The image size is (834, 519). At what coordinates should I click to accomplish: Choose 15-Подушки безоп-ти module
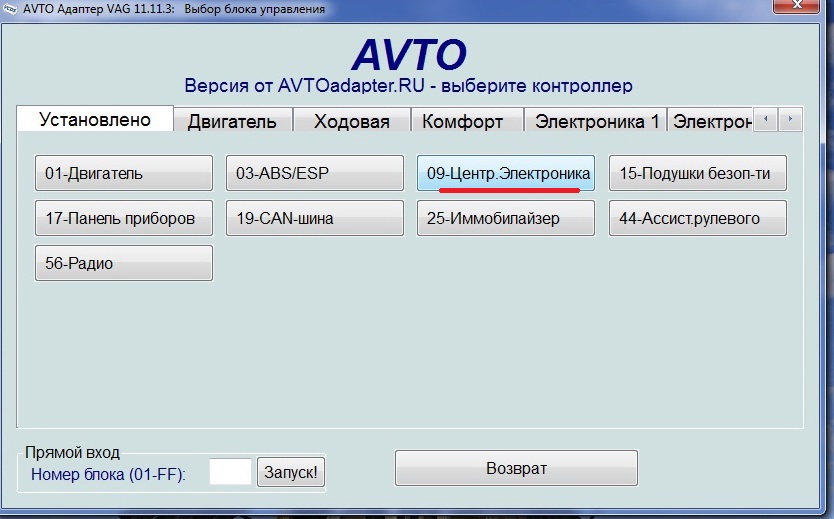[697, 173]
